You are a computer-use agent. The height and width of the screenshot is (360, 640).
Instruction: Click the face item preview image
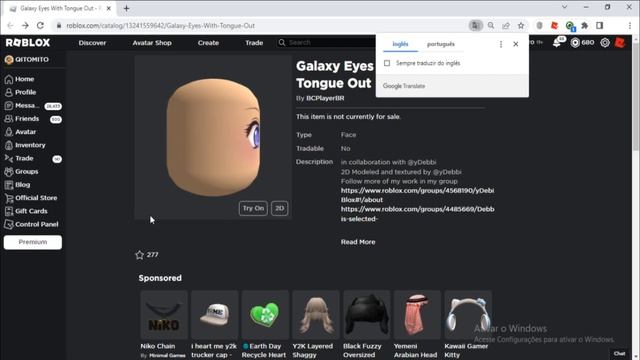pyautogui.click(x=213, y=138)
